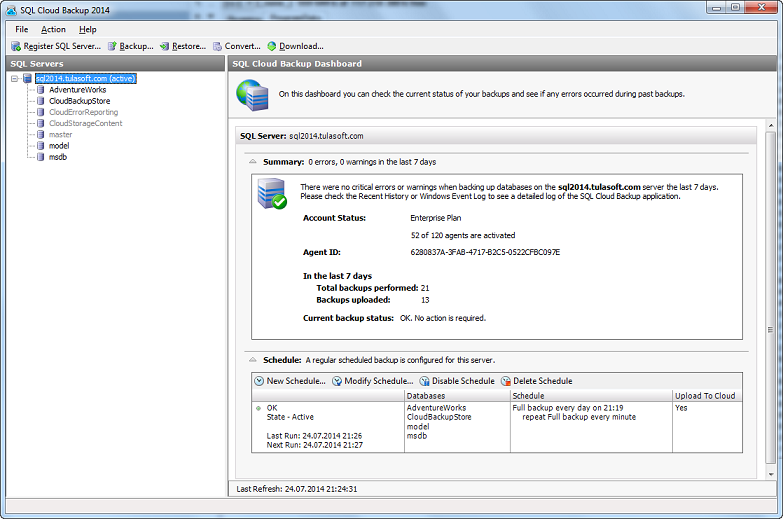783x519 pixels.
Task: Click the Agent ID value 6280837A-3FAB-4717-B2C5-0522CFBC097E
Action: coord(485,252)
